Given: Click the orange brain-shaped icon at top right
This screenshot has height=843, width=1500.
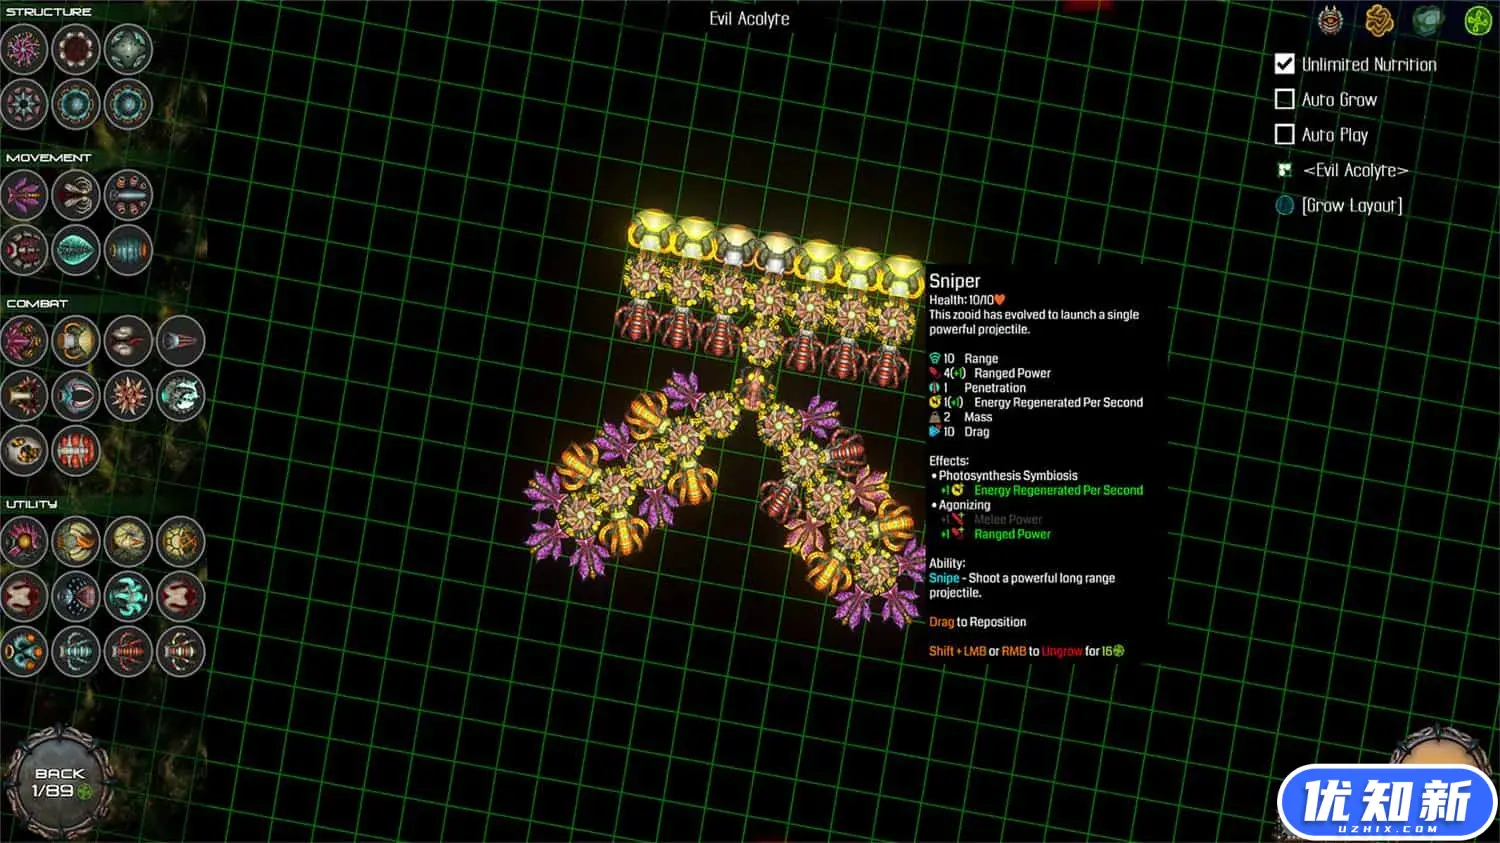Looking at the screenshot, I should click(x=1379, y=20).
